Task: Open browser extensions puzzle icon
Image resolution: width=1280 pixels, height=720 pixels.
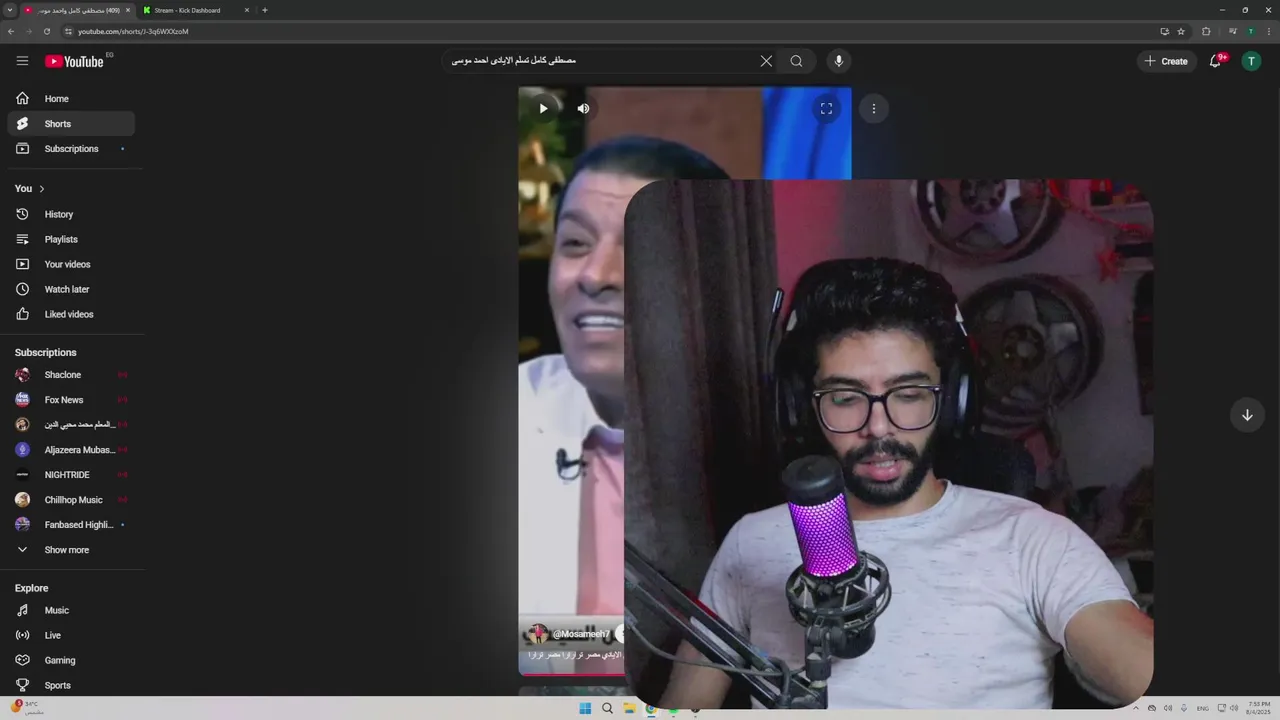Action: (x=1206, y=31)
